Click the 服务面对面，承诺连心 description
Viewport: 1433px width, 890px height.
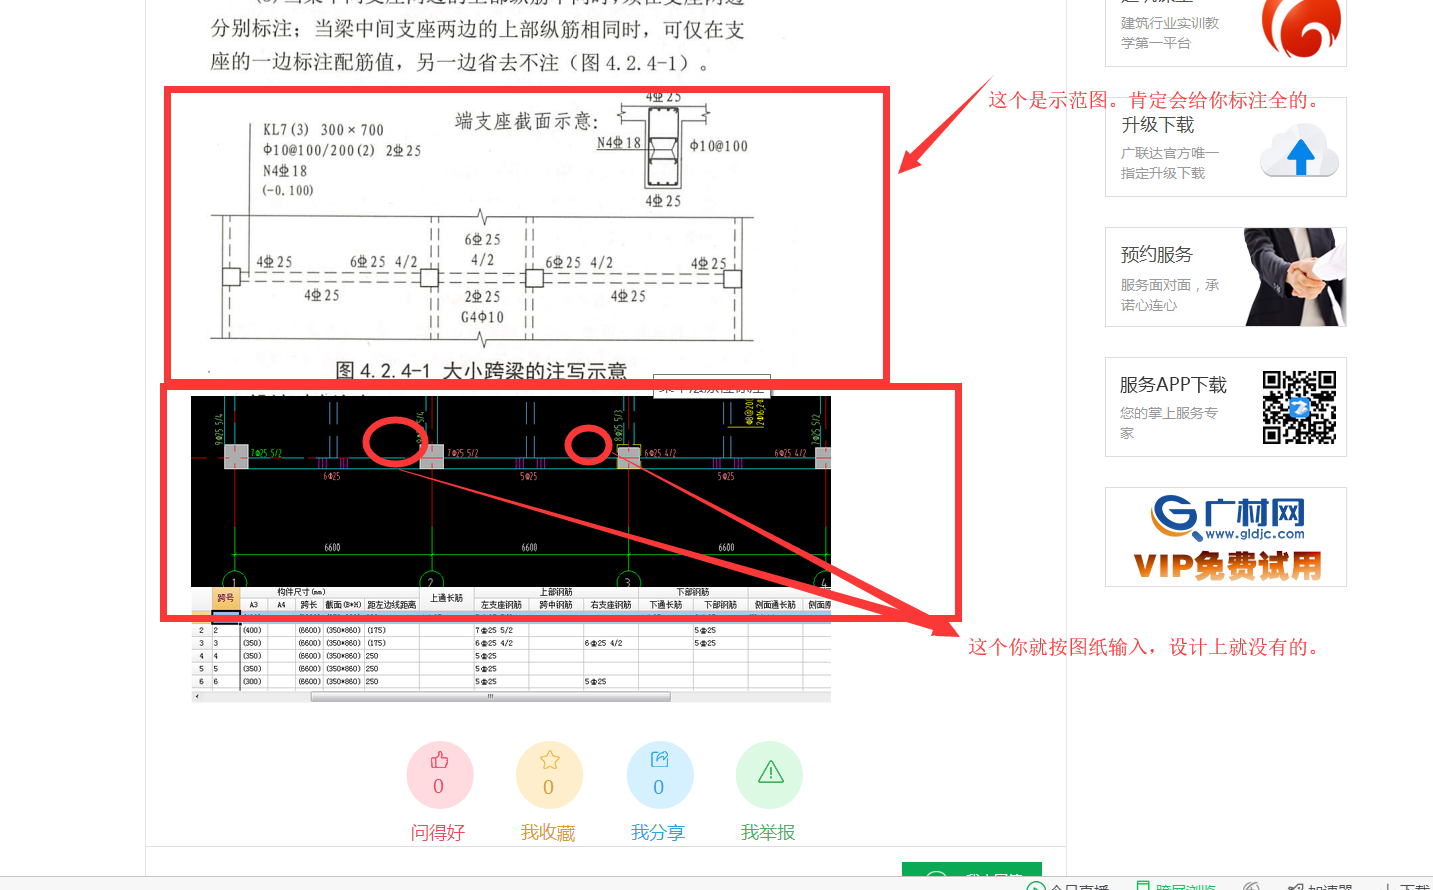[x=1170, y=295]
